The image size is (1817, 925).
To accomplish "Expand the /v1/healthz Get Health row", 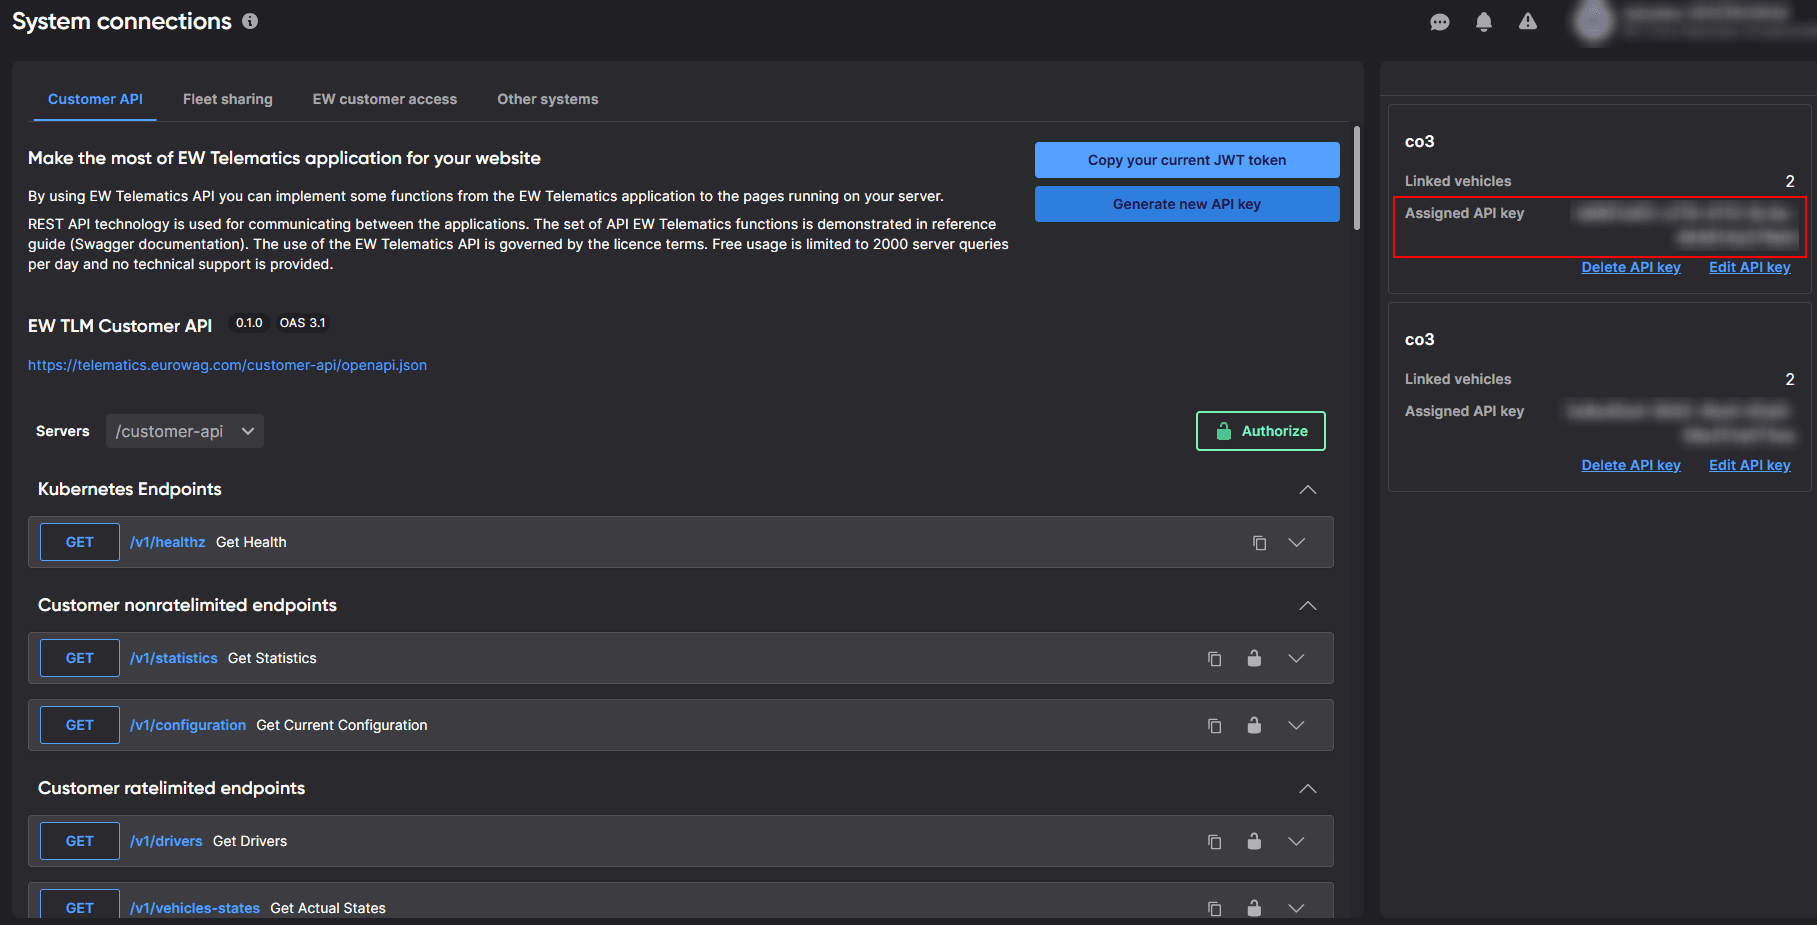I will click(x=1297, y=542).
